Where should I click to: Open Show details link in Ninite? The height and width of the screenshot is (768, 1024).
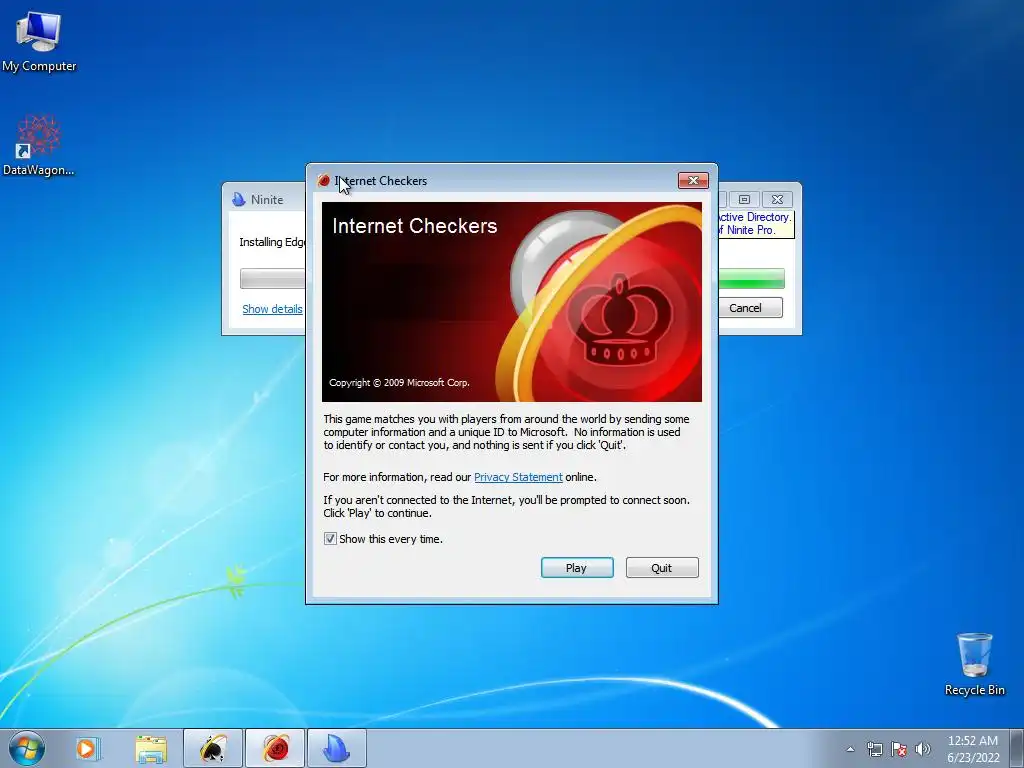(272, 309)
